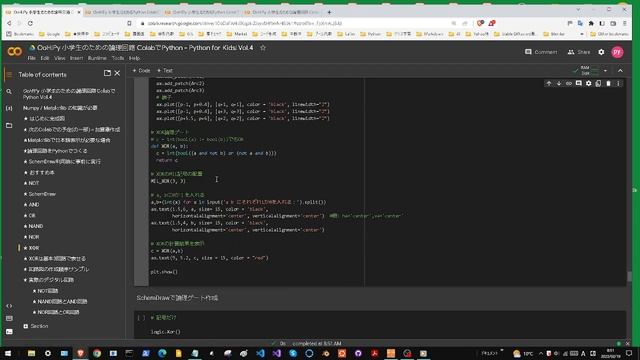Viewport: 640px width, 360px height.
Task: Toggle the Table of contents sidebar icon
Action: pyautogui.click(x=9, y=75)
